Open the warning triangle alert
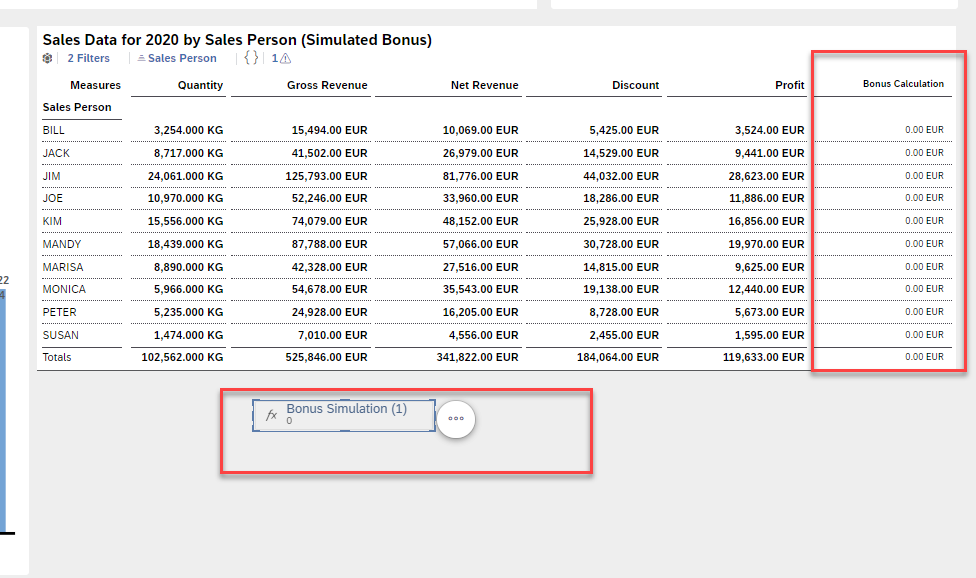Image resolution: width=976 pixels, height=578 pixels. (285, 59)
